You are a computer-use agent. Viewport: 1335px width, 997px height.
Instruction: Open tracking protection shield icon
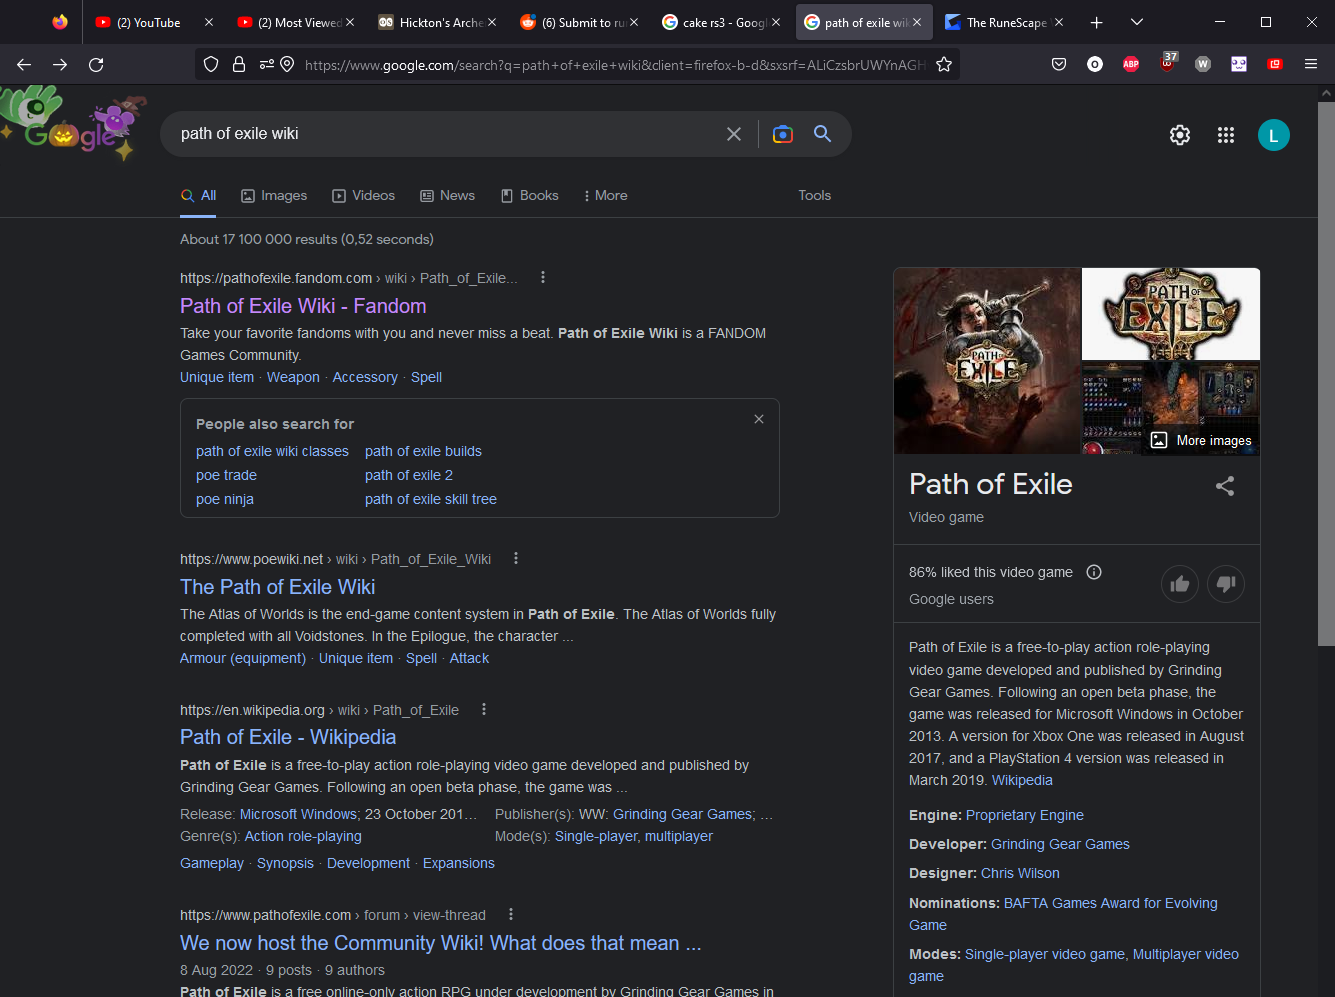coord(211,65)
